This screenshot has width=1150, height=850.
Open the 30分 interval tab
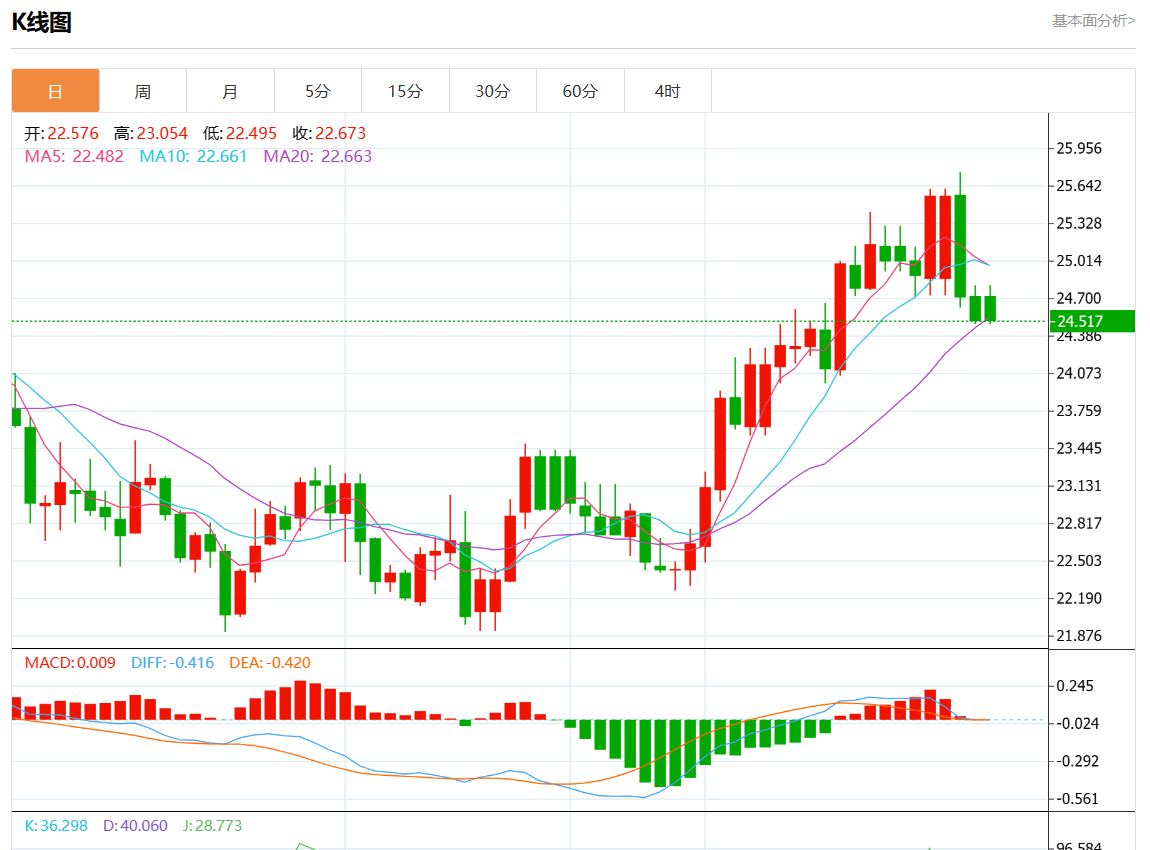click(493, 91)
